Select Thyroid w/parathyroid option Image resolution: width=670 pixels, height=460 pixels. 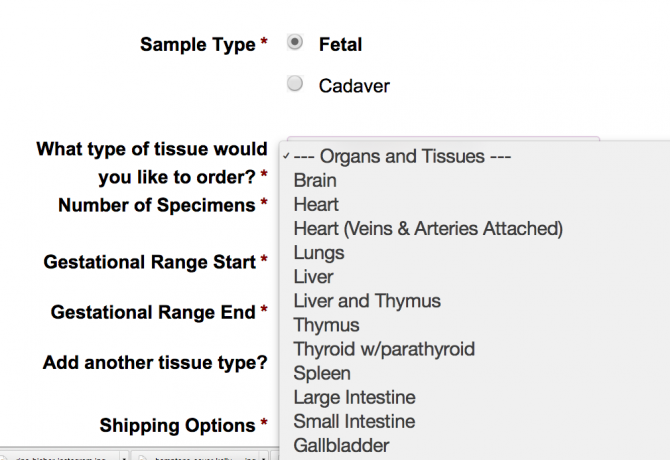tap(384, 349)
